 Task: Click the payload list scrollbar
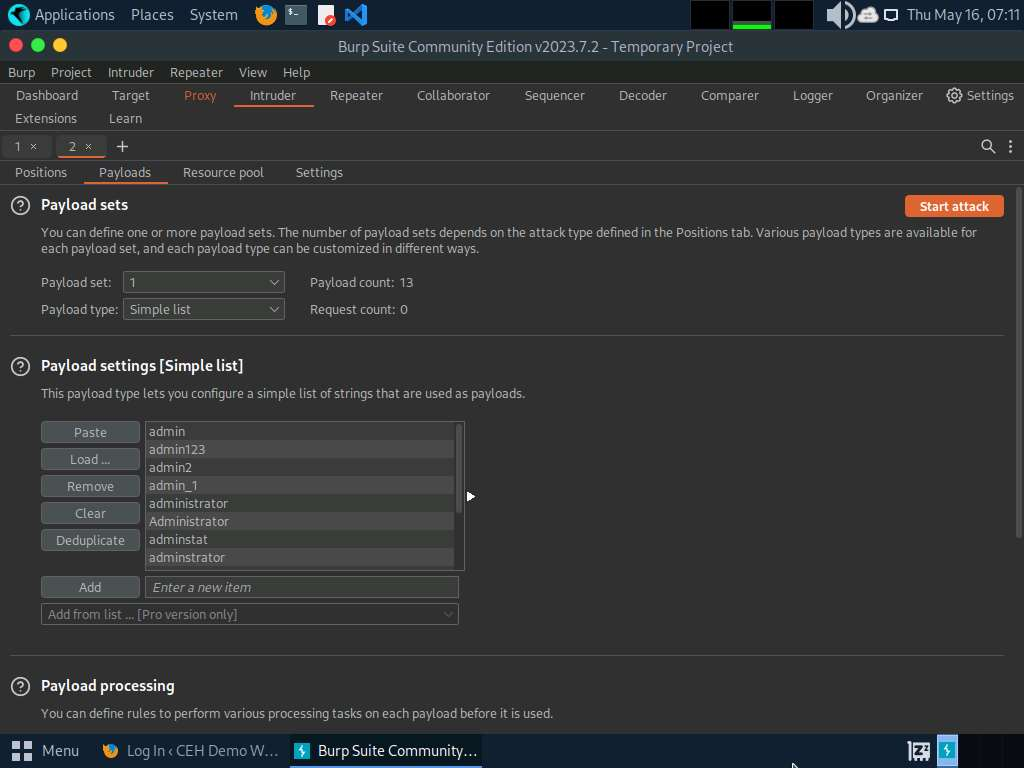(x=459, y=470)
